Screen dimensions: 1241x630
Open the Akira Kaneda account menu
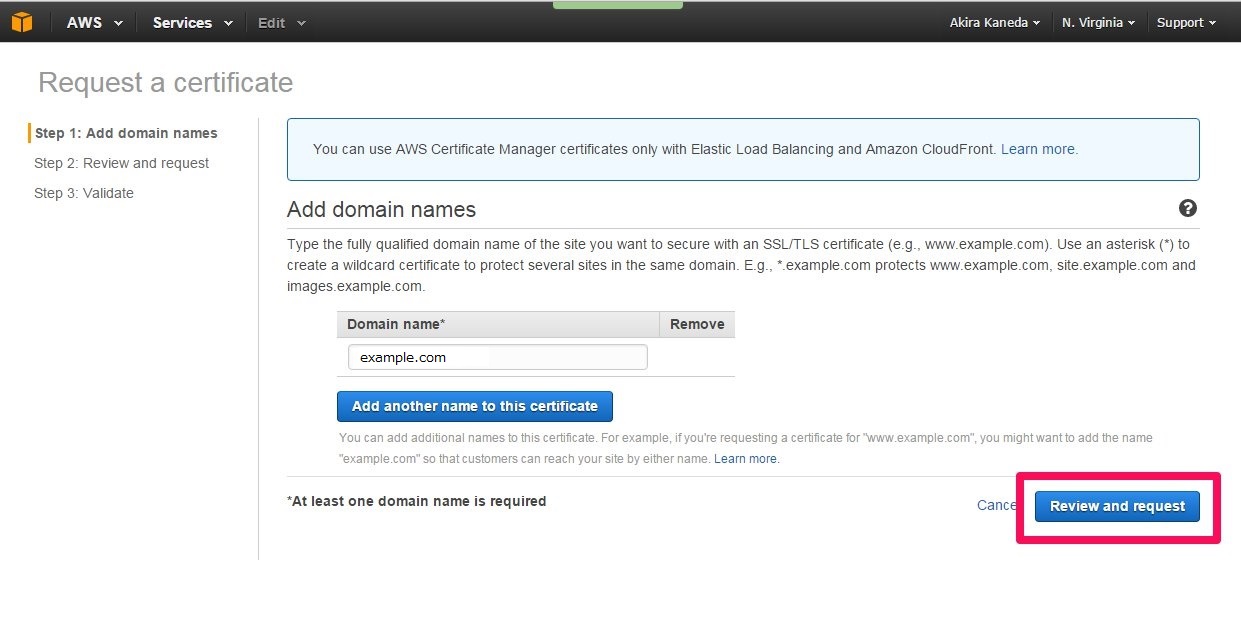click(x=994, y=22)
